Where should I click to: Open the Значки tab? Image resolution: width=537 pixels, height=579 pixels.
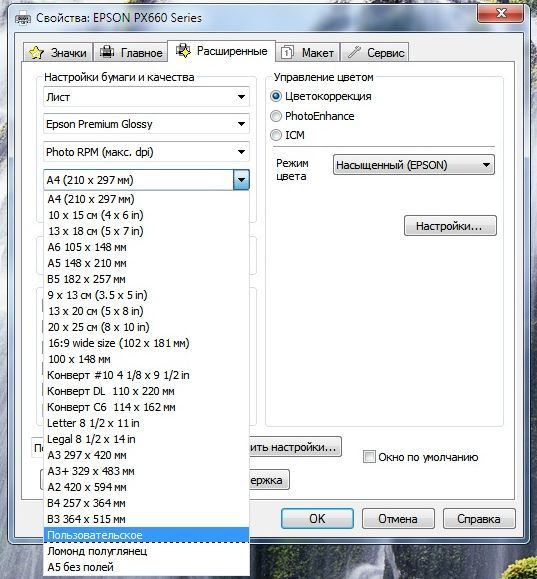pos(58,52)
